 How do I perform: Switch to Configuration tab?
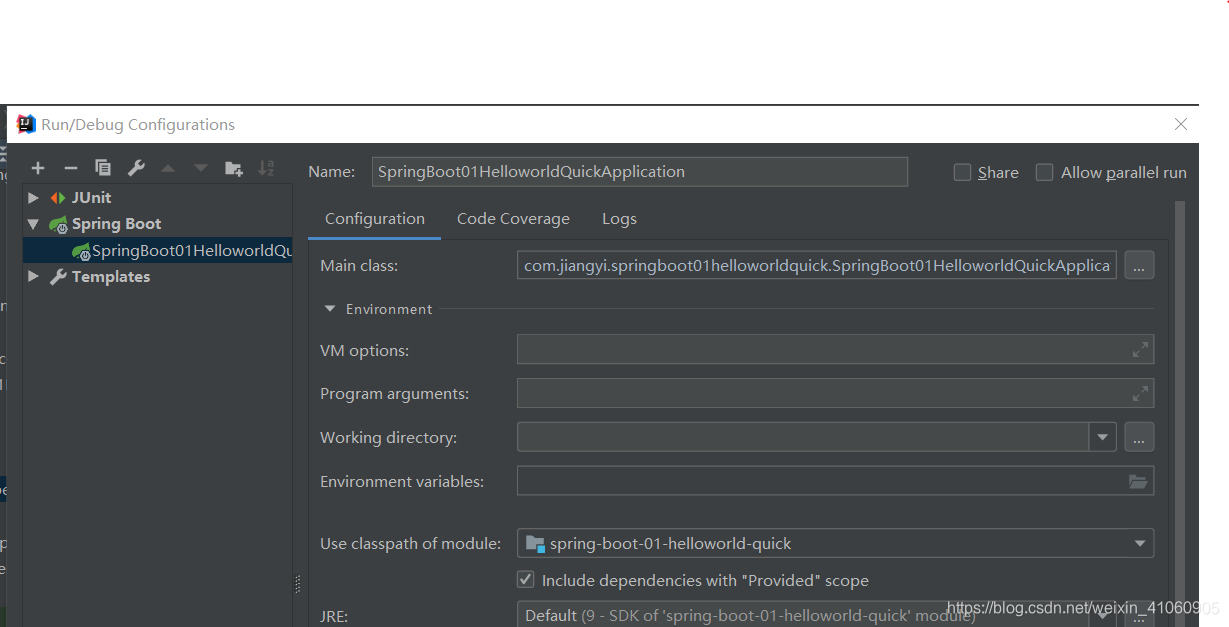(x=375, y=218)
